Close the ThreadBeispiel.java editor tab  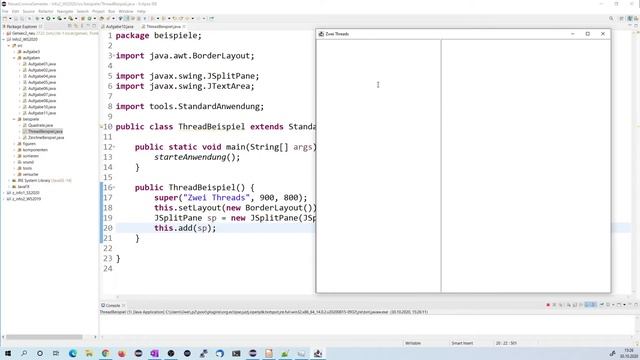coord(184,27)
